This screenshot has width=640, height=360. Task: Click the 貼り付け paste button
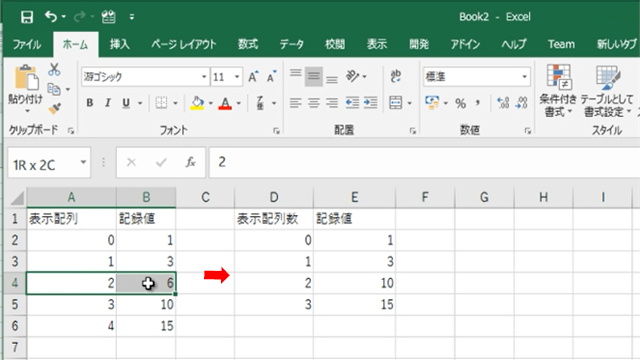point(25,88)
